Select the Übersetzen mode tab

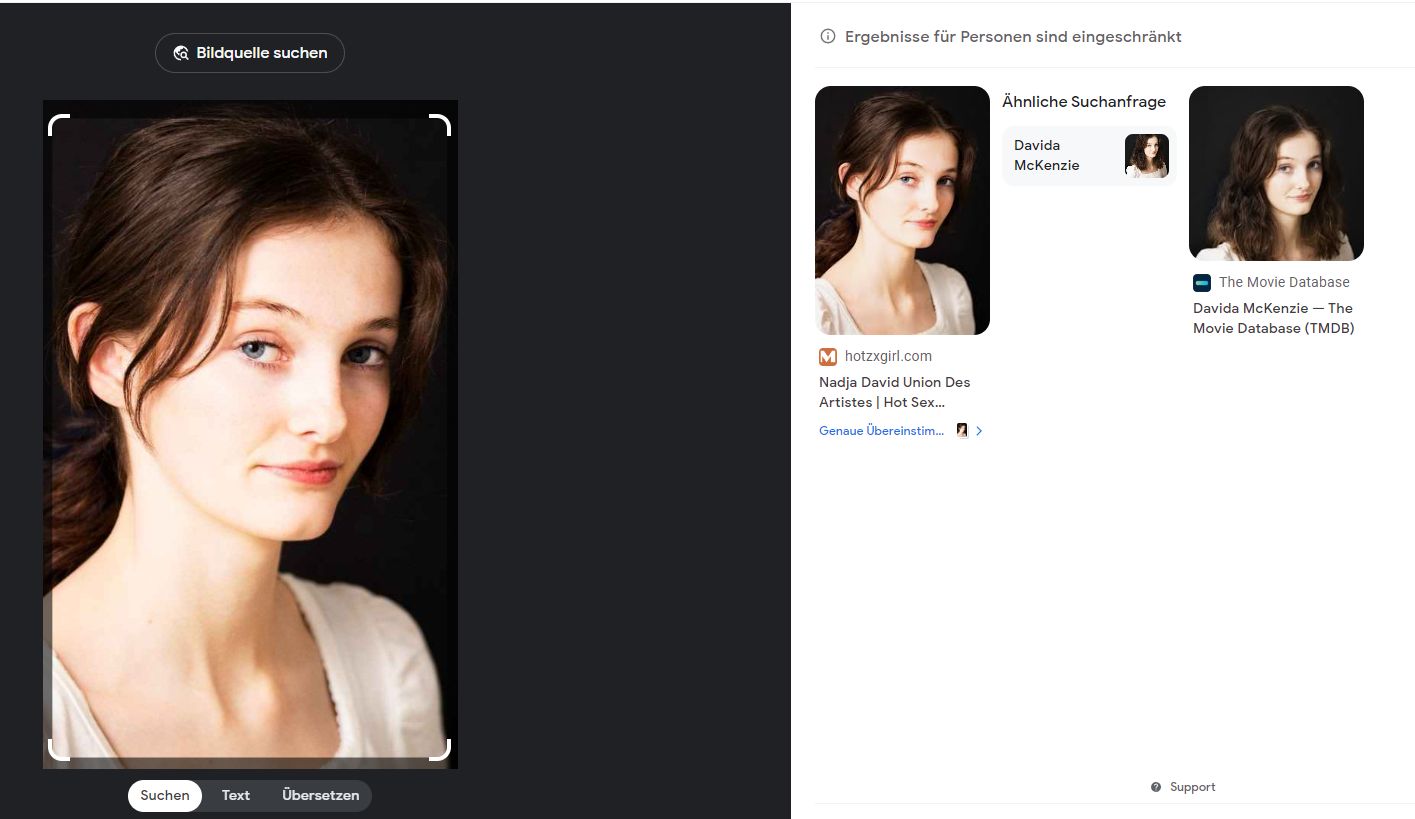[x=320, y=795]
